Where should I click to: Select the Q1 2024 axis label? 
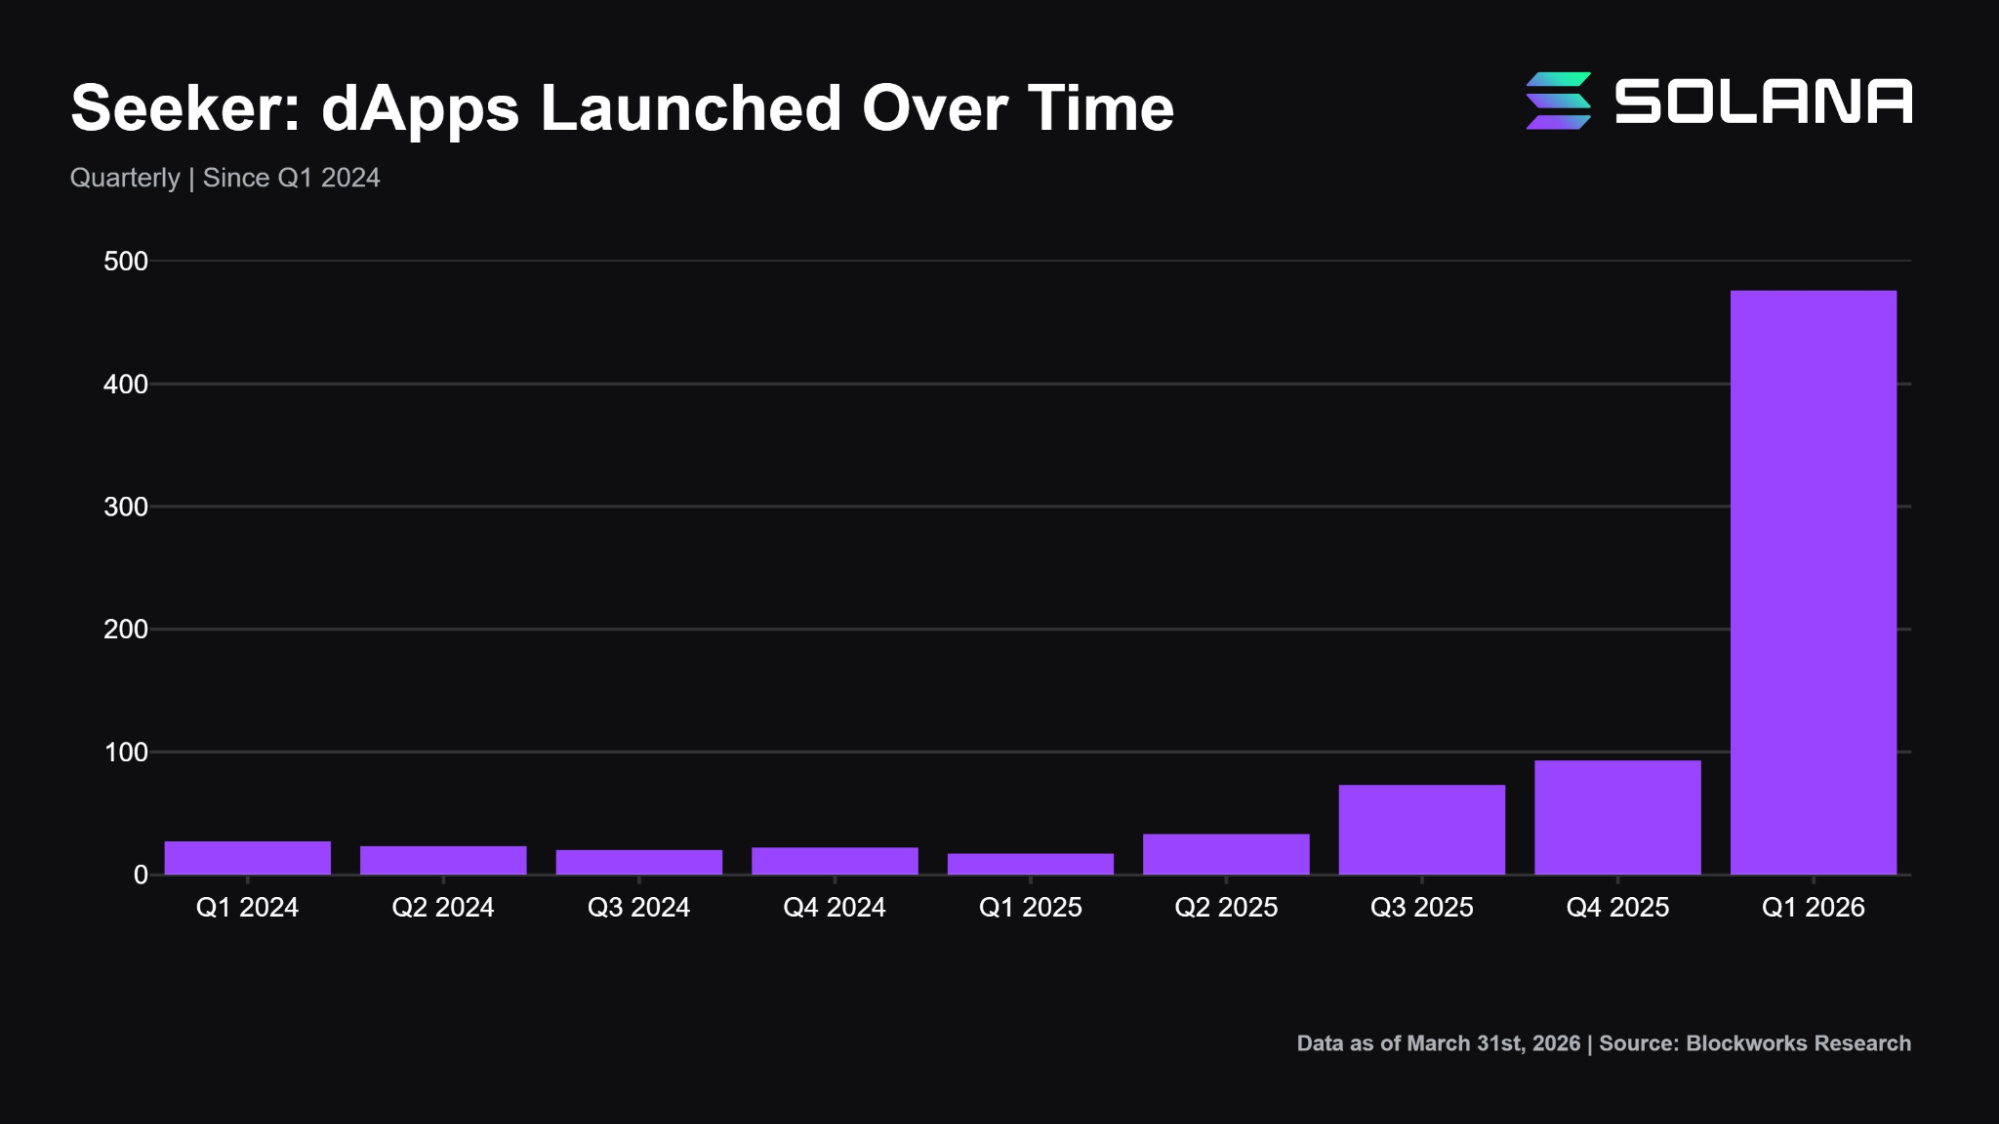pos(247,908)
